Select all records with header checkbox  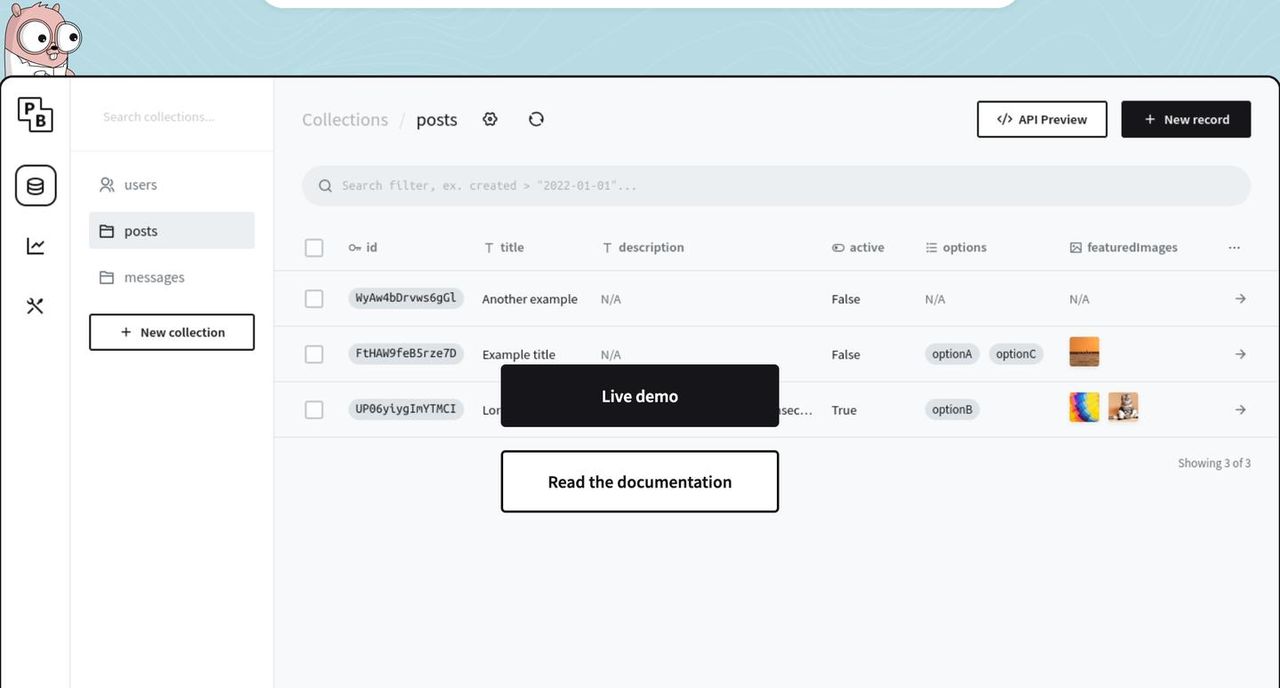pos(314,247)
